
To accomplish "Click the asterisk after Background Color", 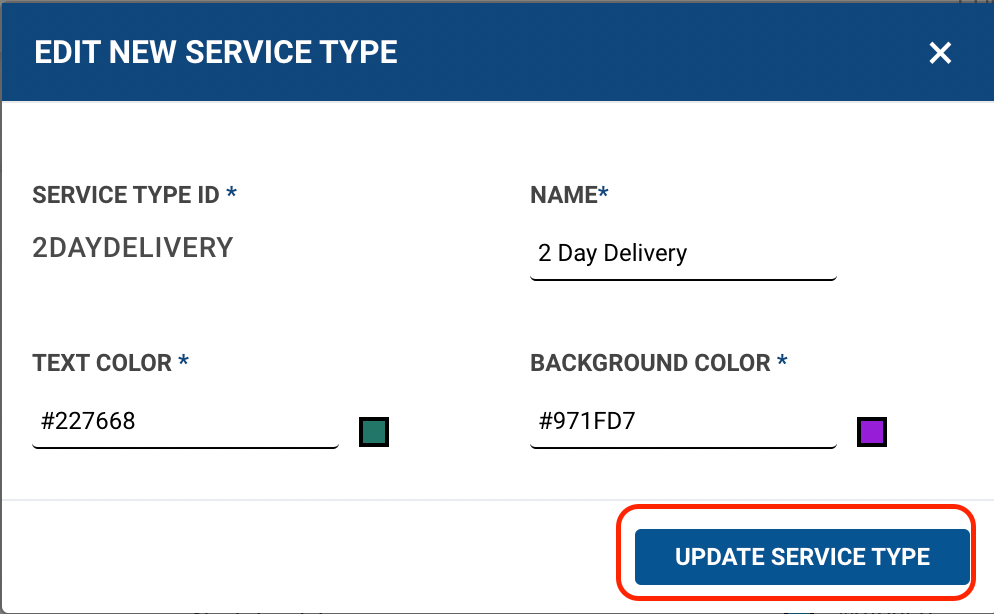I will [x=782, y=362].
